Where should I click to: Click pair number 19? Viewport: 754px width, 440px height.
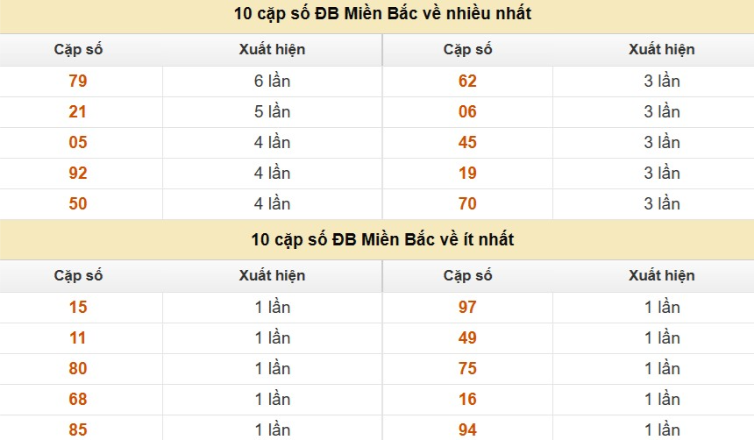(468, 173)
